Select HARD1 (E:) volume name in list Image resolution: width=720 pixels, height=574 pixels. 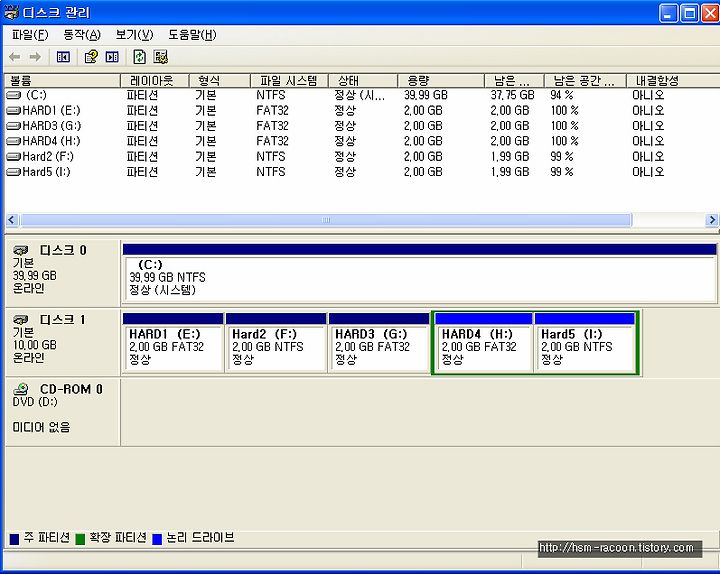coord(51,110)
